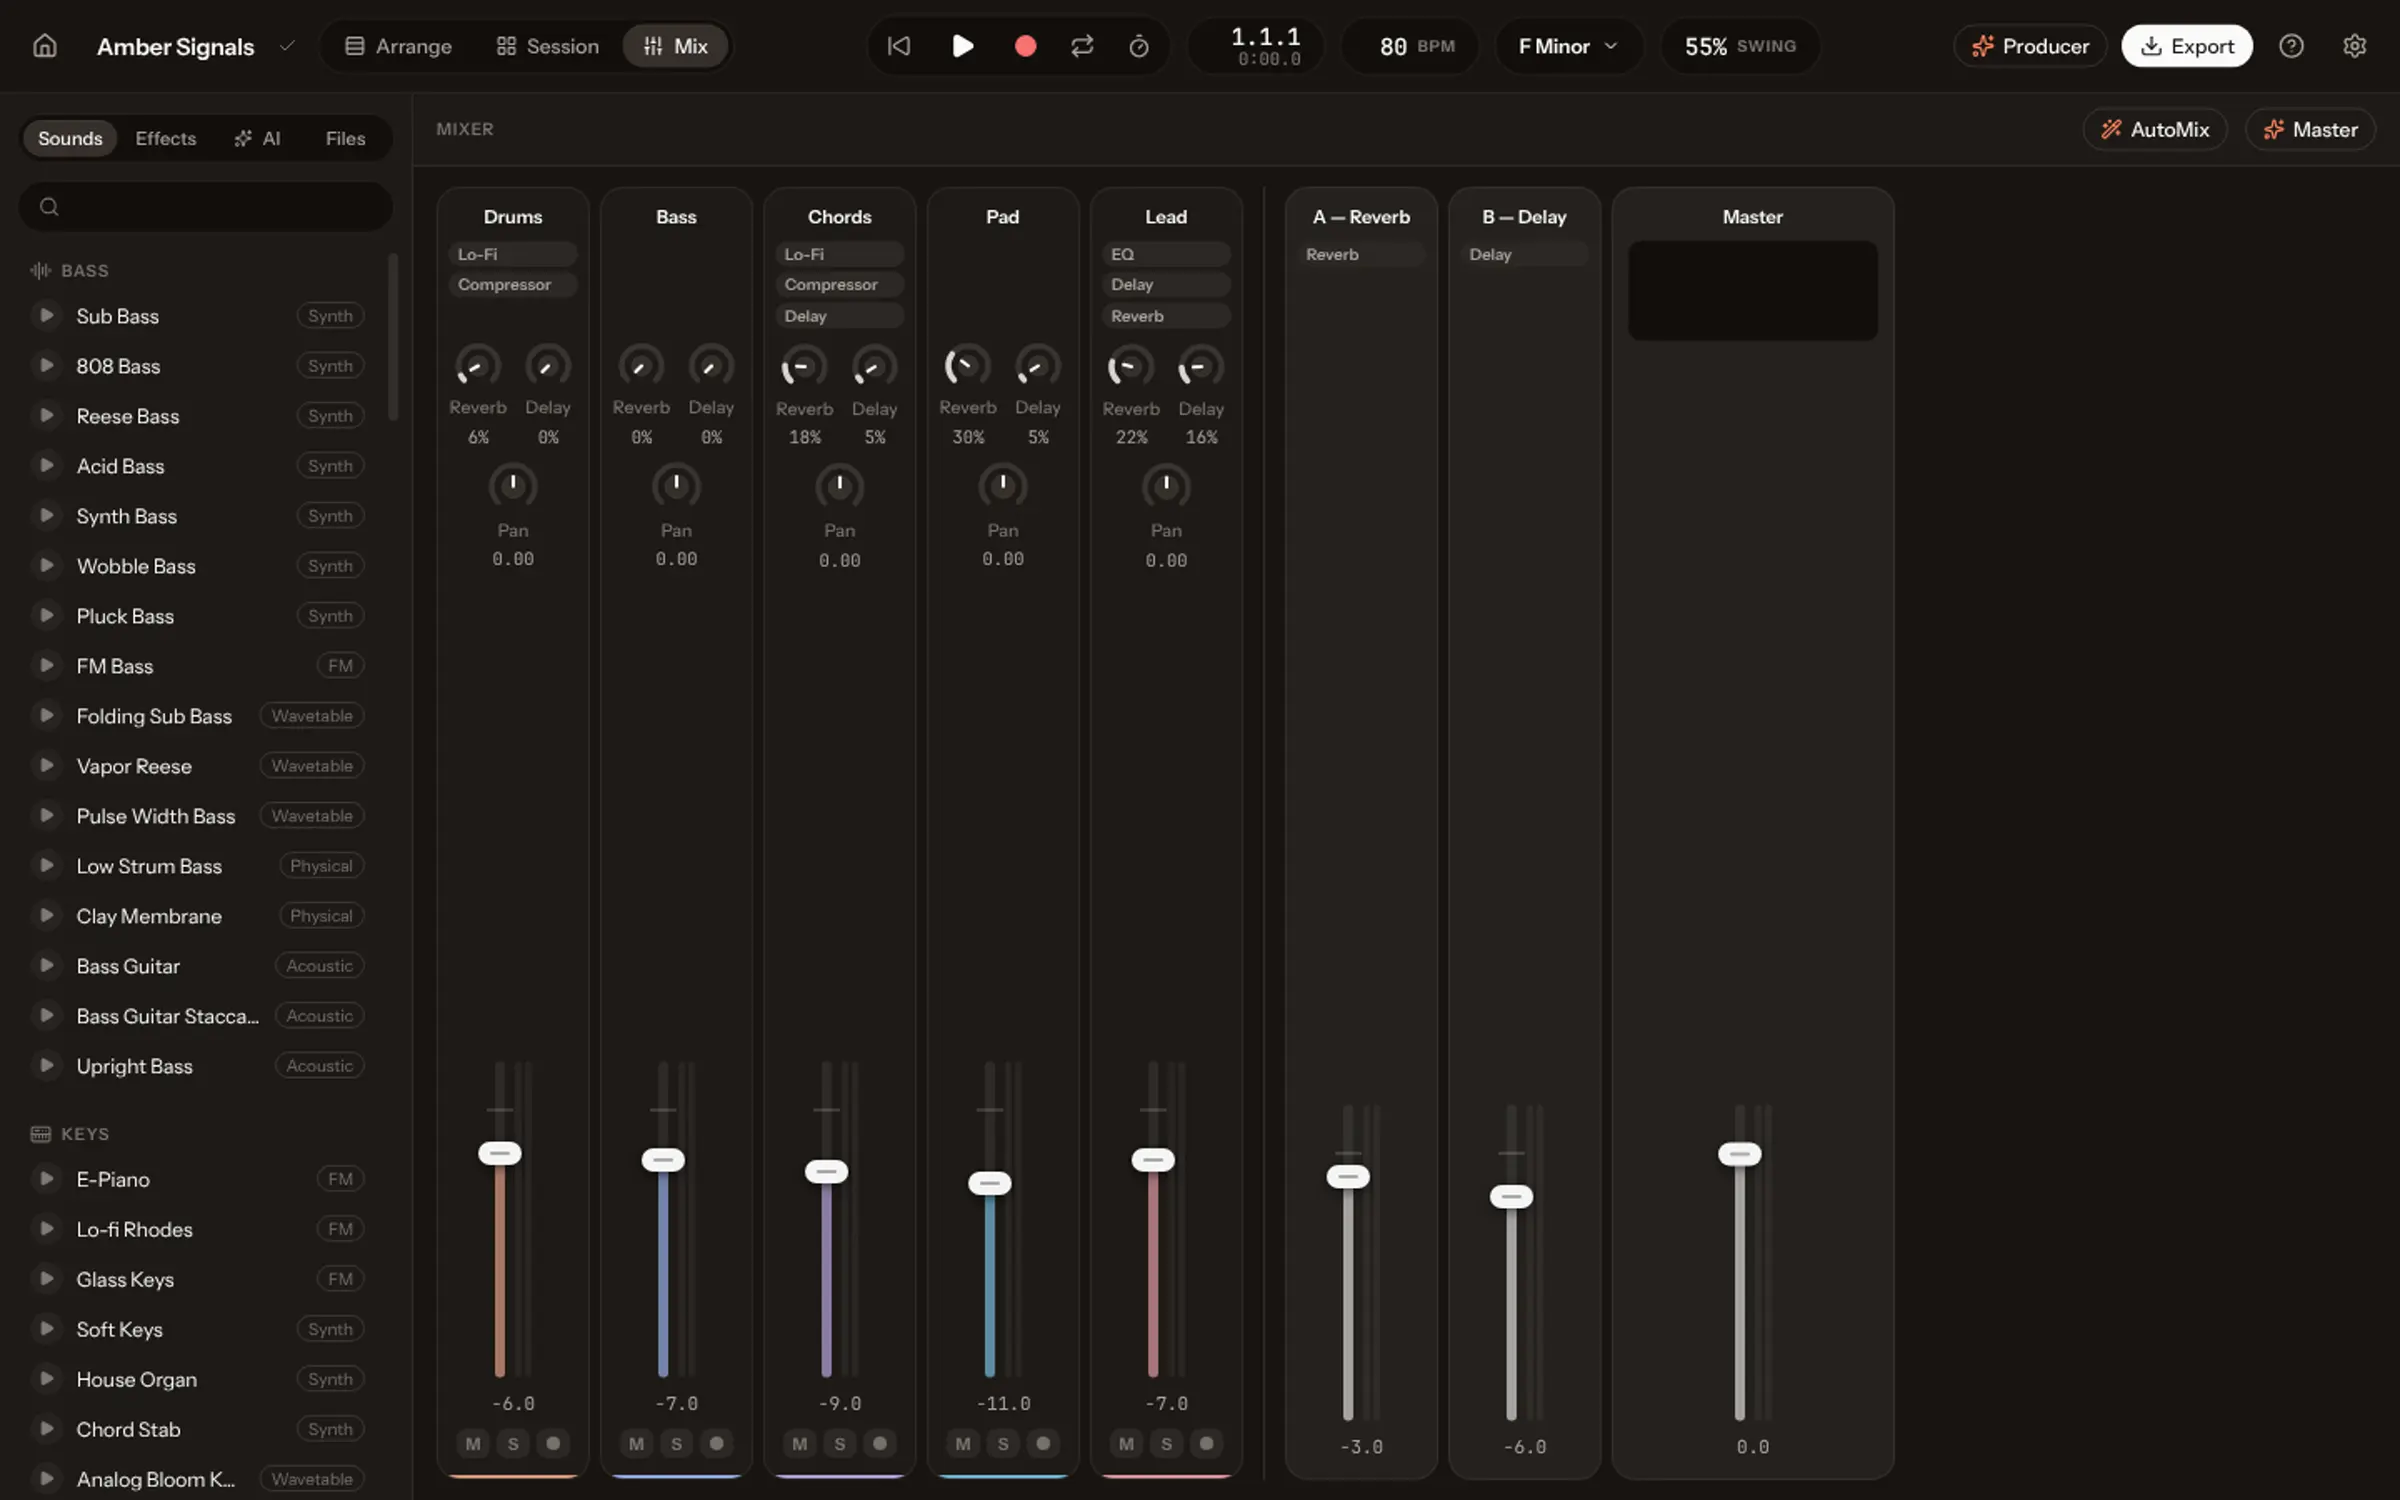
Task: Click the Export button
Action: 2187,46
